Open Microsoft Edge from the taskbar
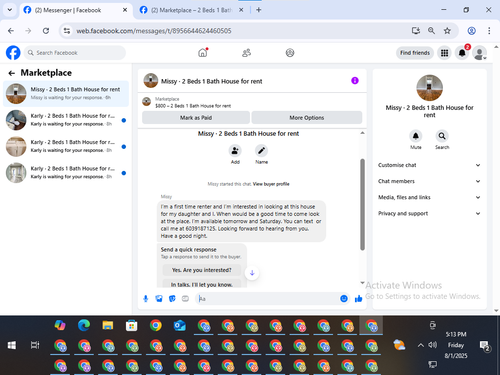The width and height of the screenshot is (500, 375). [x=84, y=325]
